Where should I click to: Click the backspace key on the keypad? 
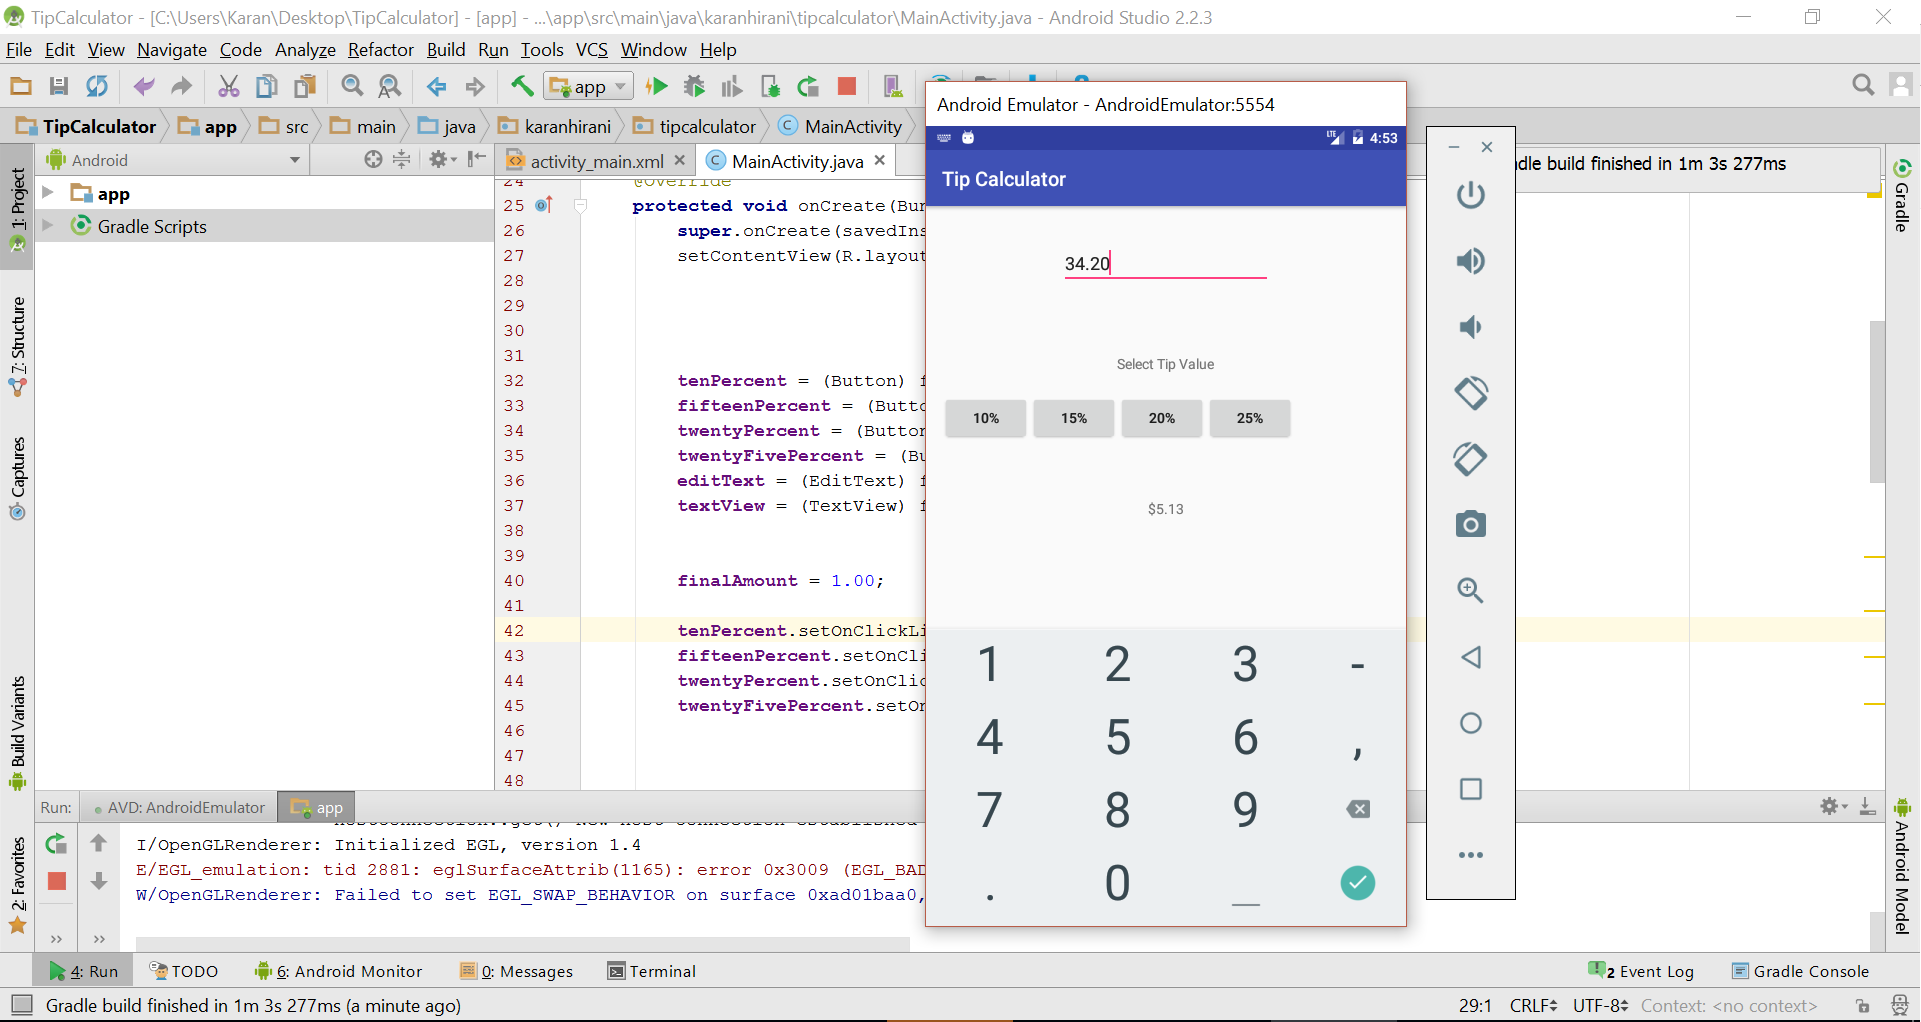1357,809
